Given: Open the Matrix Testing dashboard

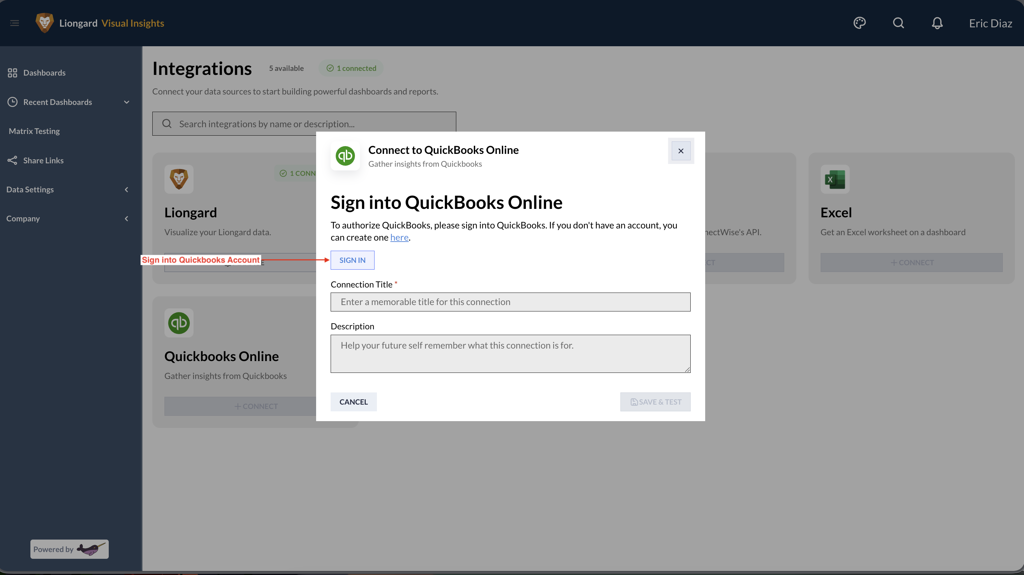Looking at the screenshot, I should (x=34, y=131).
